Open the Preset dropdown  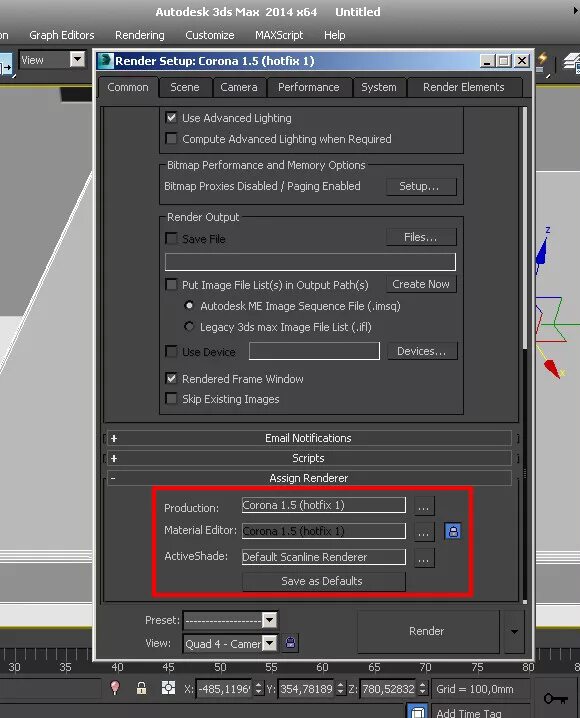tap(270, 620)
